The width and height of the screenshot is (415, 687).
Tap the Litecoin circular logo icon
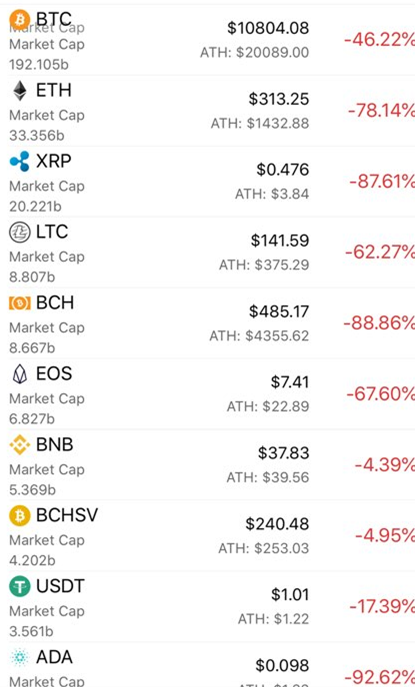click(x=20, y=232)
